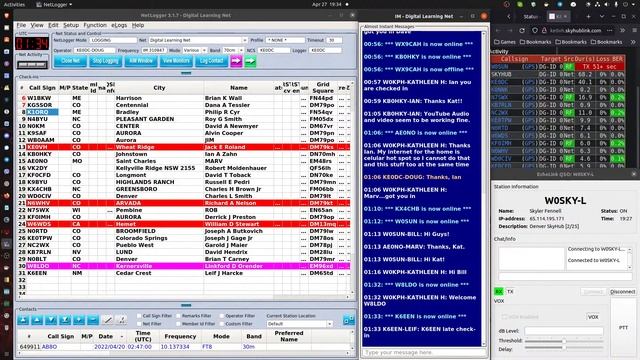The width and height of the screenshot is (640, 360).
Task: Click the minus remove-contact icon
Action: pos(93,320)
